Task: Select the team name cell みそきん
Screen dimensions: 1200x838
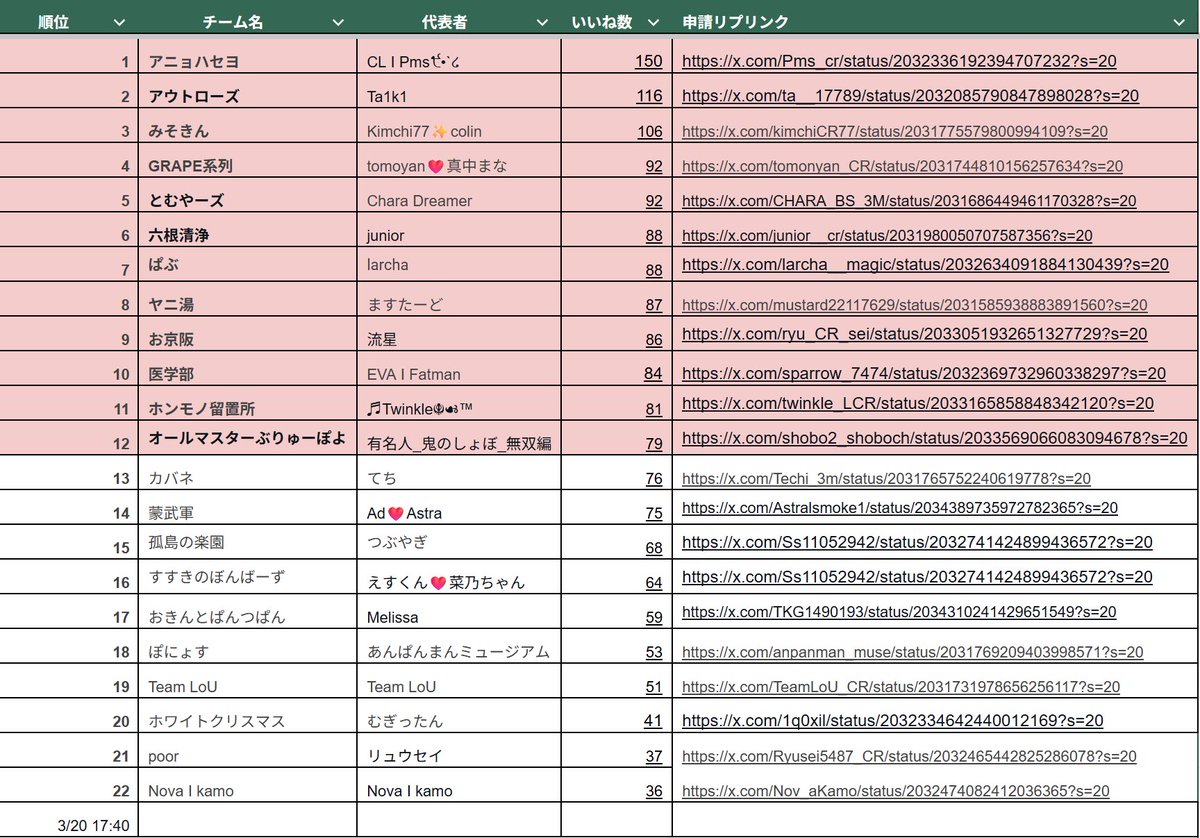Action: pos(248,126)
